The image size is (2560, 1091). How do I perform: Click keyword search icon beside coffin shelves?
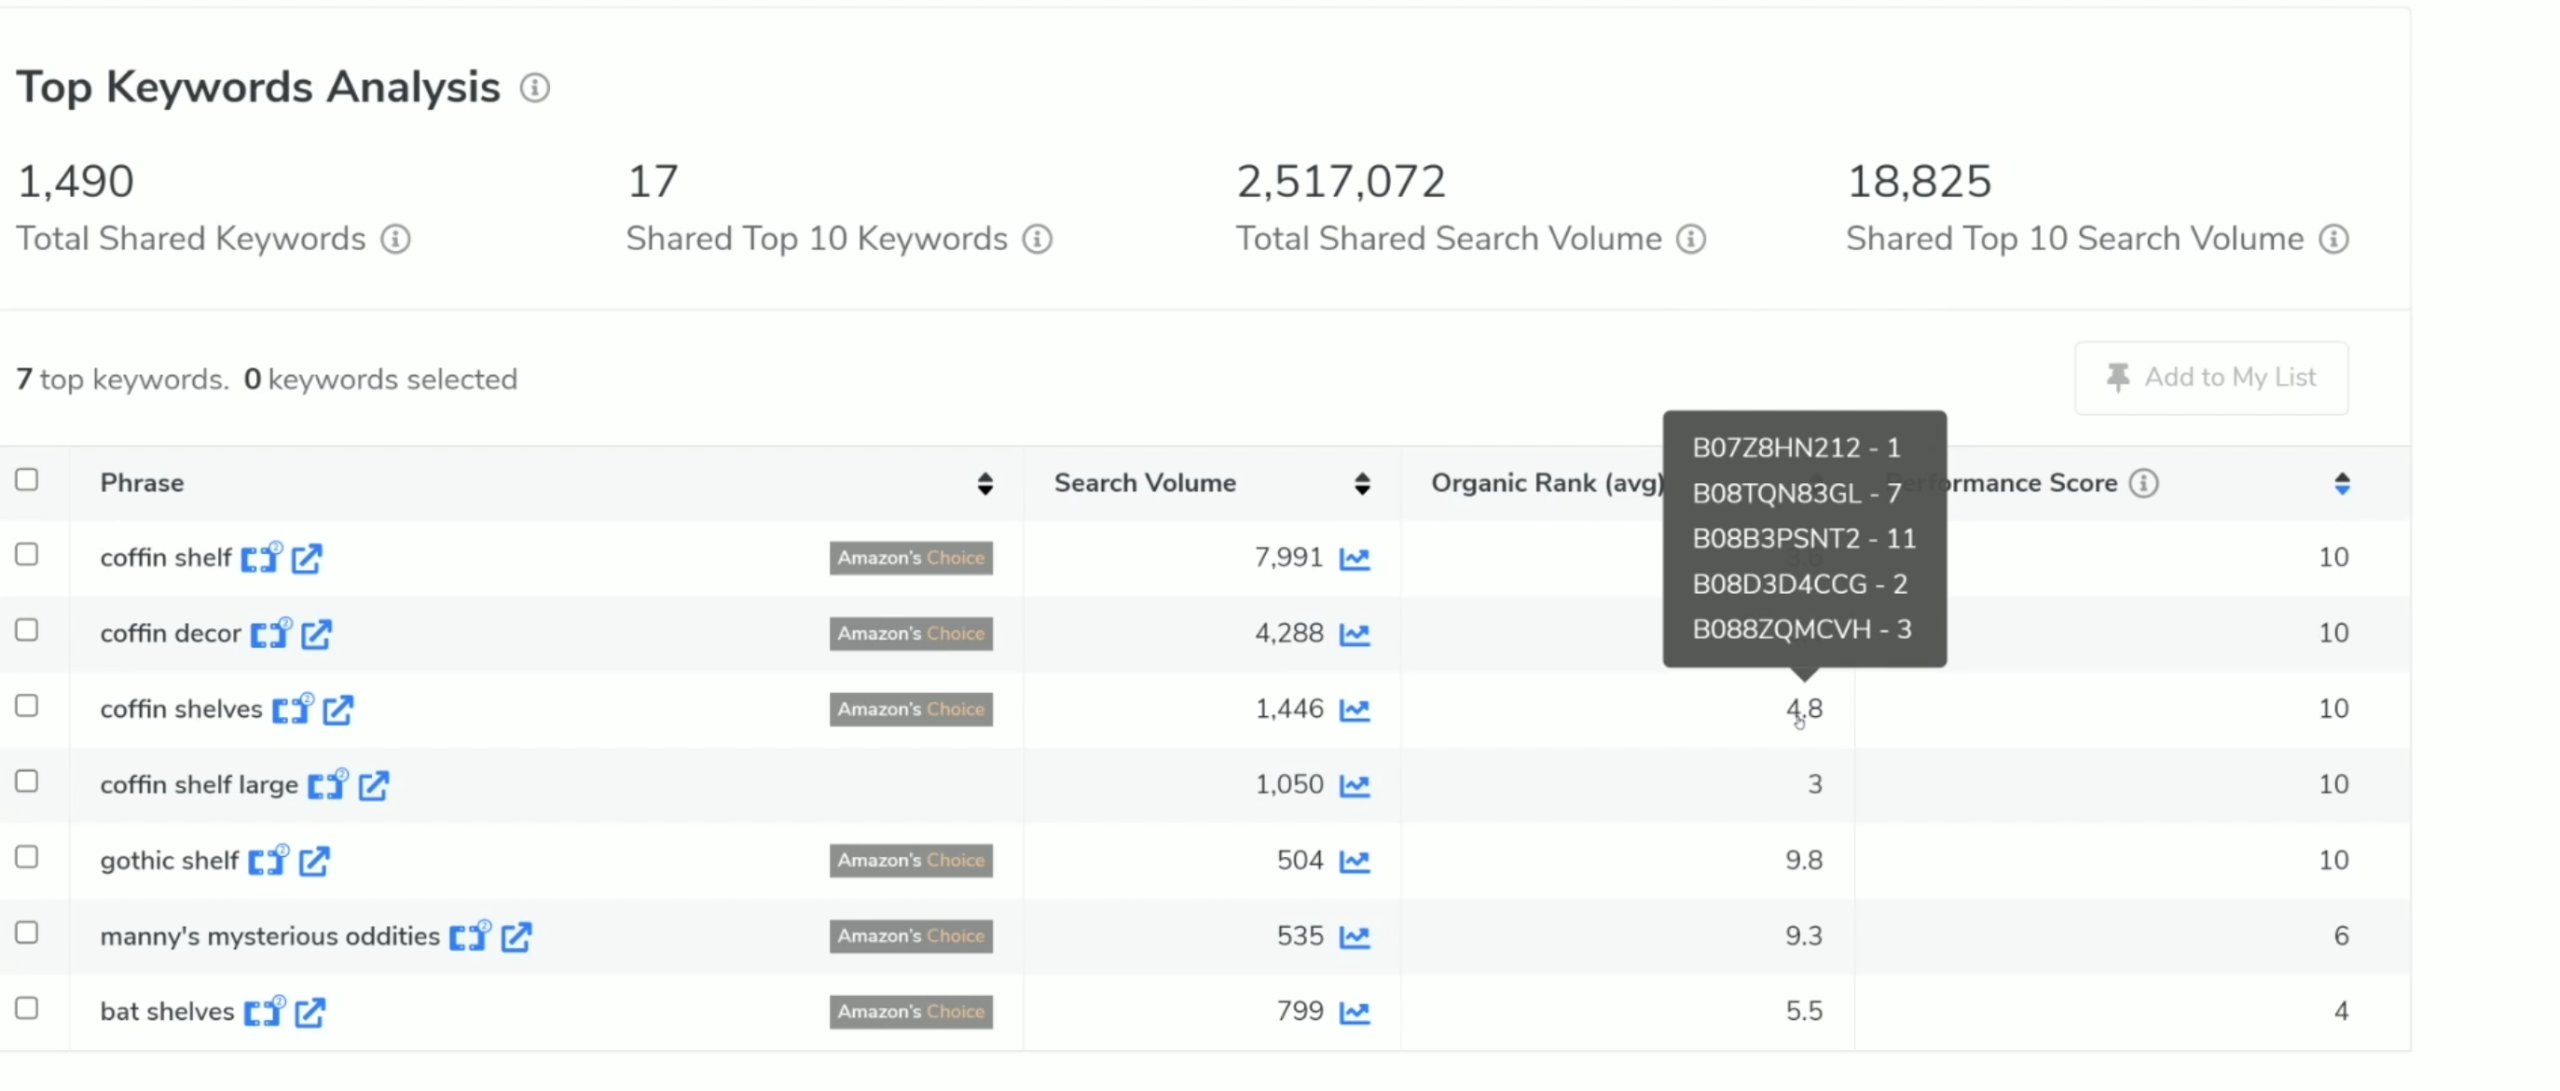point(292,709)
